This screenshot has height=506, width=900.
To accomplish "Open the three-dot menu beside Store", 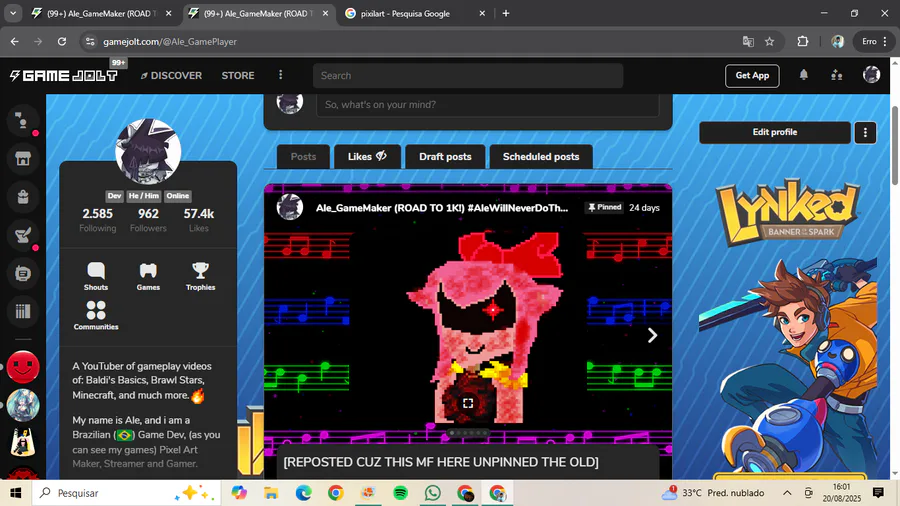I will (281, 75).
